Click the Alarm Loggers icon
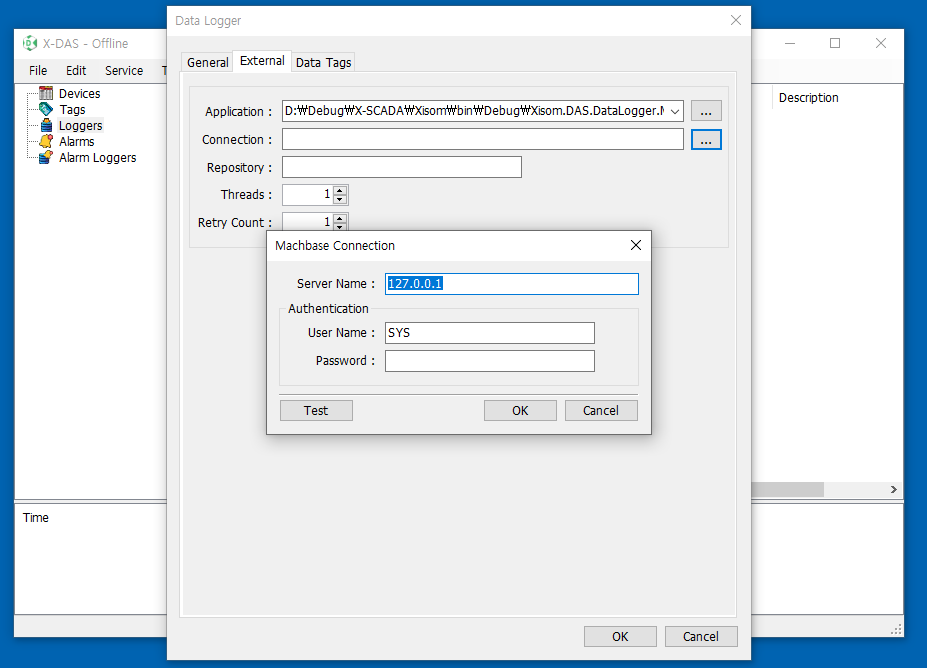 click(46, 157)
